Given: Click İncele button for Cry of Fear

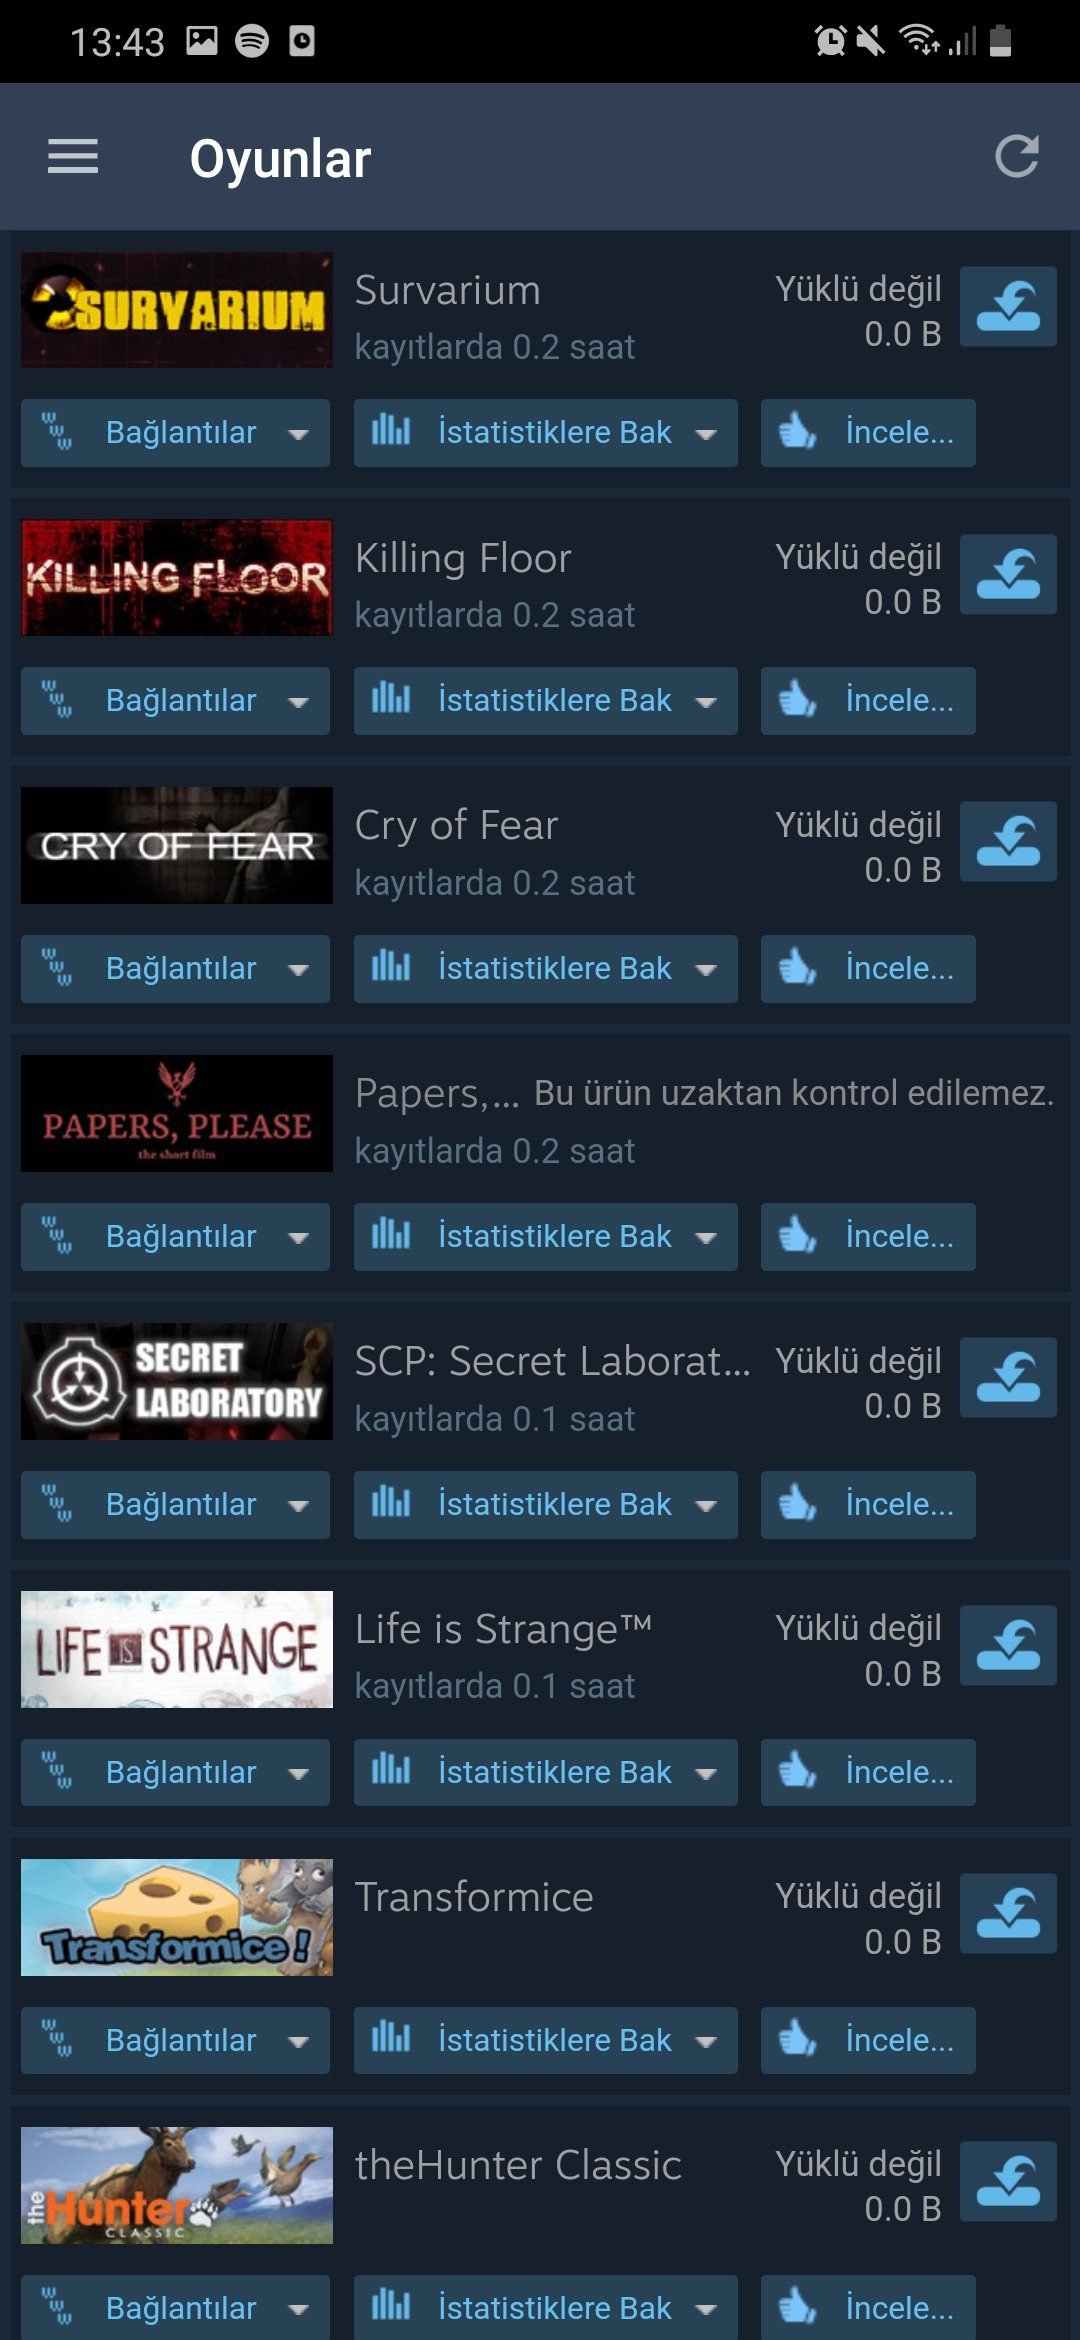Looking at the screenshot, I should click(x=868, y=969).
